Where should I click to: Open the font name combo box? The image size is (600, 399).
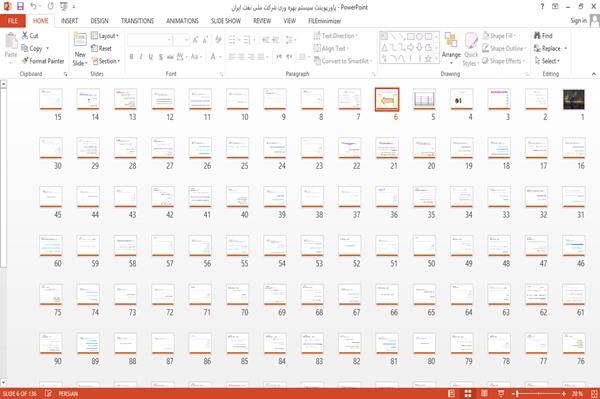point(149,40)
